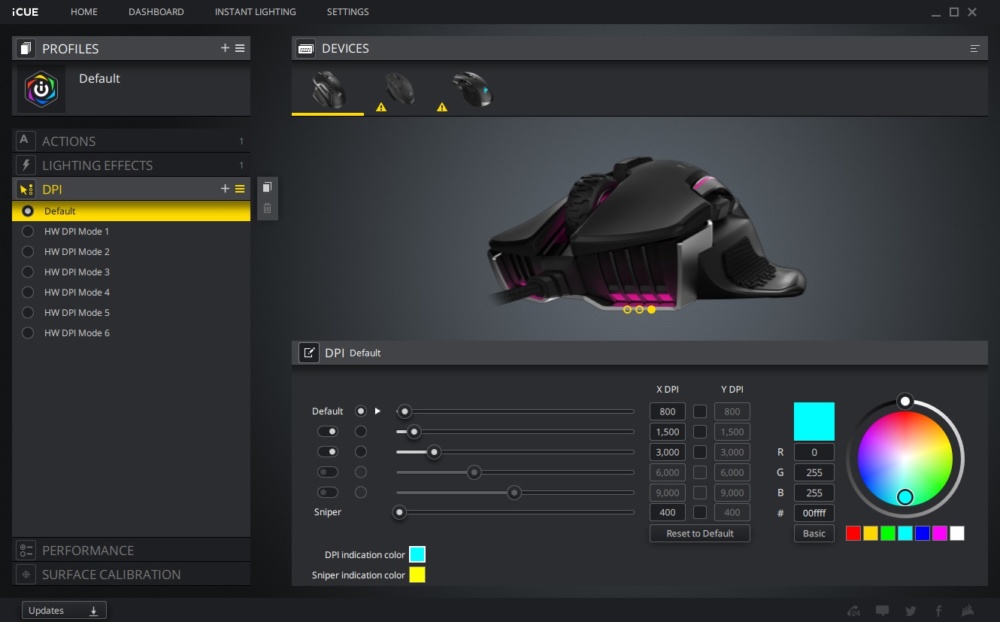1000x622 pixels.
Task: Open the Settings tab
Action: point(348,11)
